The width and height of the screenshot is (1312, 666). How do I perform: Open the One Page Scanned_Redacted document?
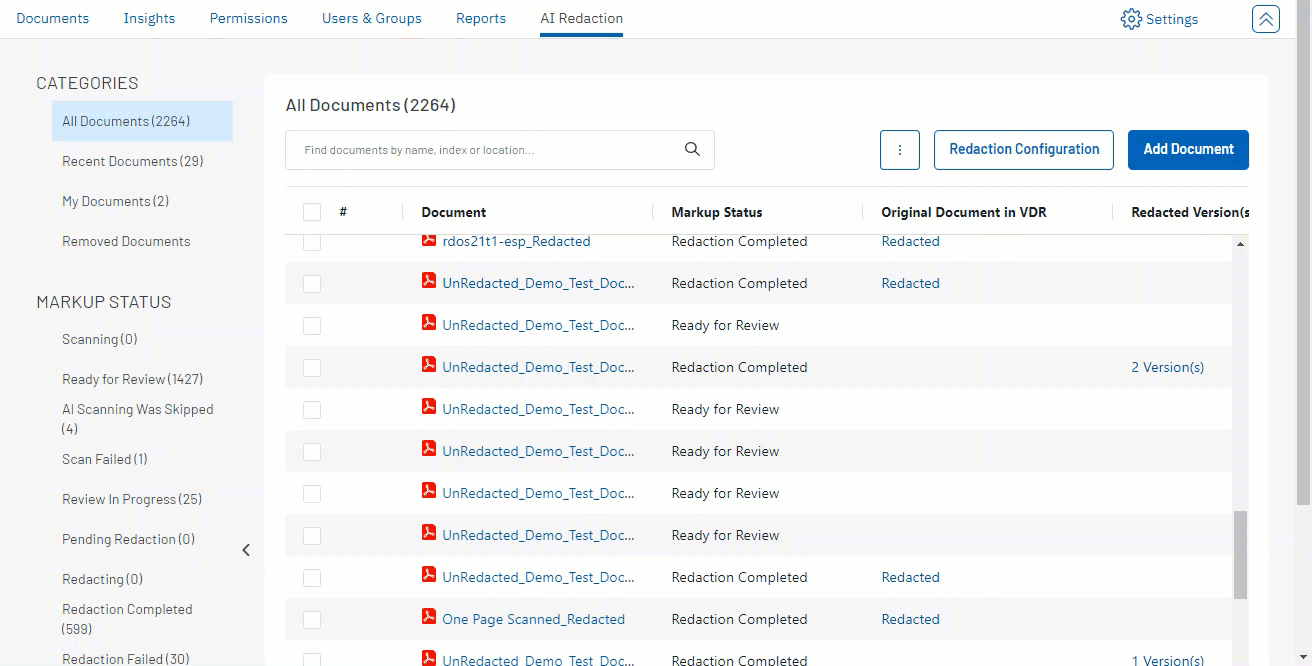pos(533,619)
